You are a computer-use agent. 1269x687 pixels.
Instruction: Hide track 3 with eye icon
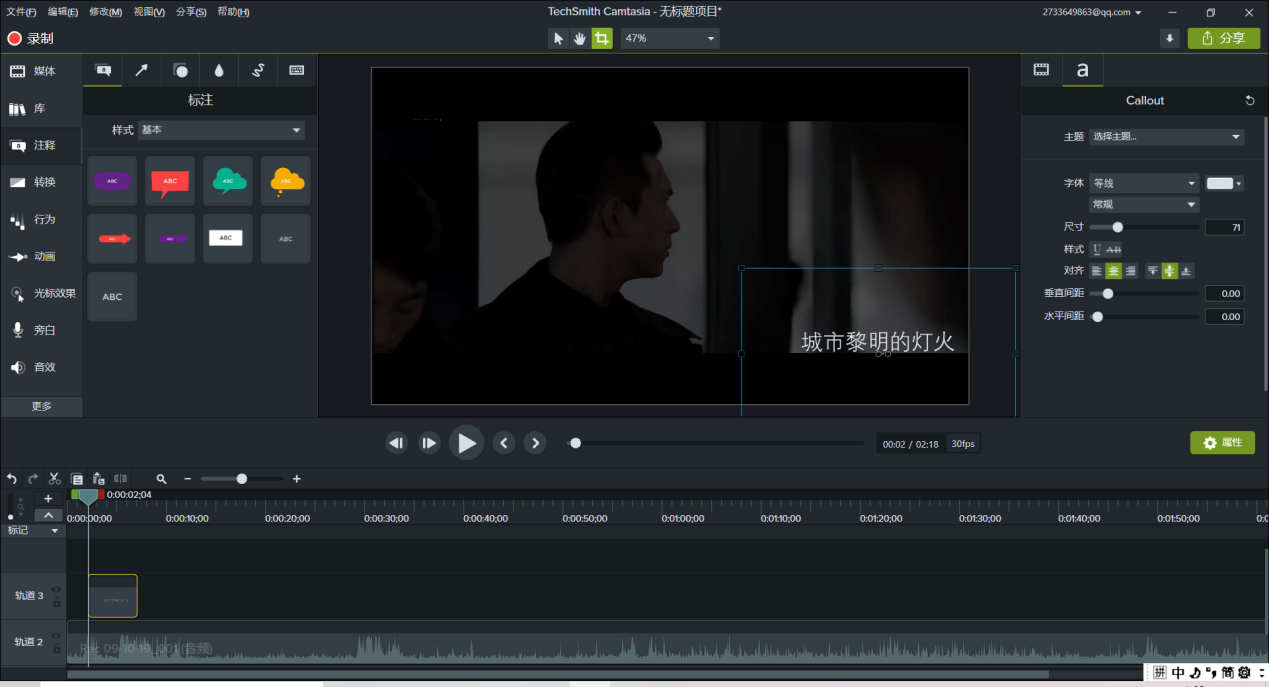(x=56, y=589)
